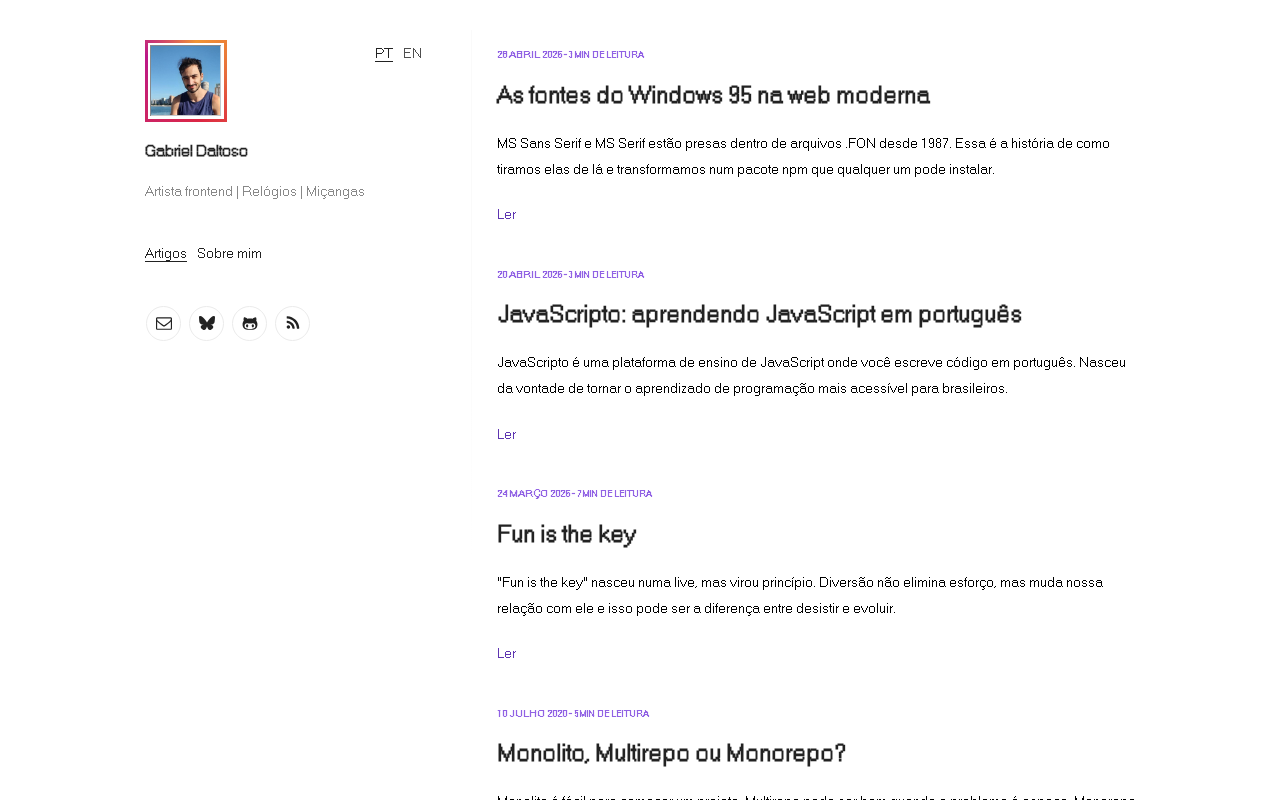The height and width of the screenshot is (800, 1280).
Task: Switch language to EN
Action: (412, 53)
